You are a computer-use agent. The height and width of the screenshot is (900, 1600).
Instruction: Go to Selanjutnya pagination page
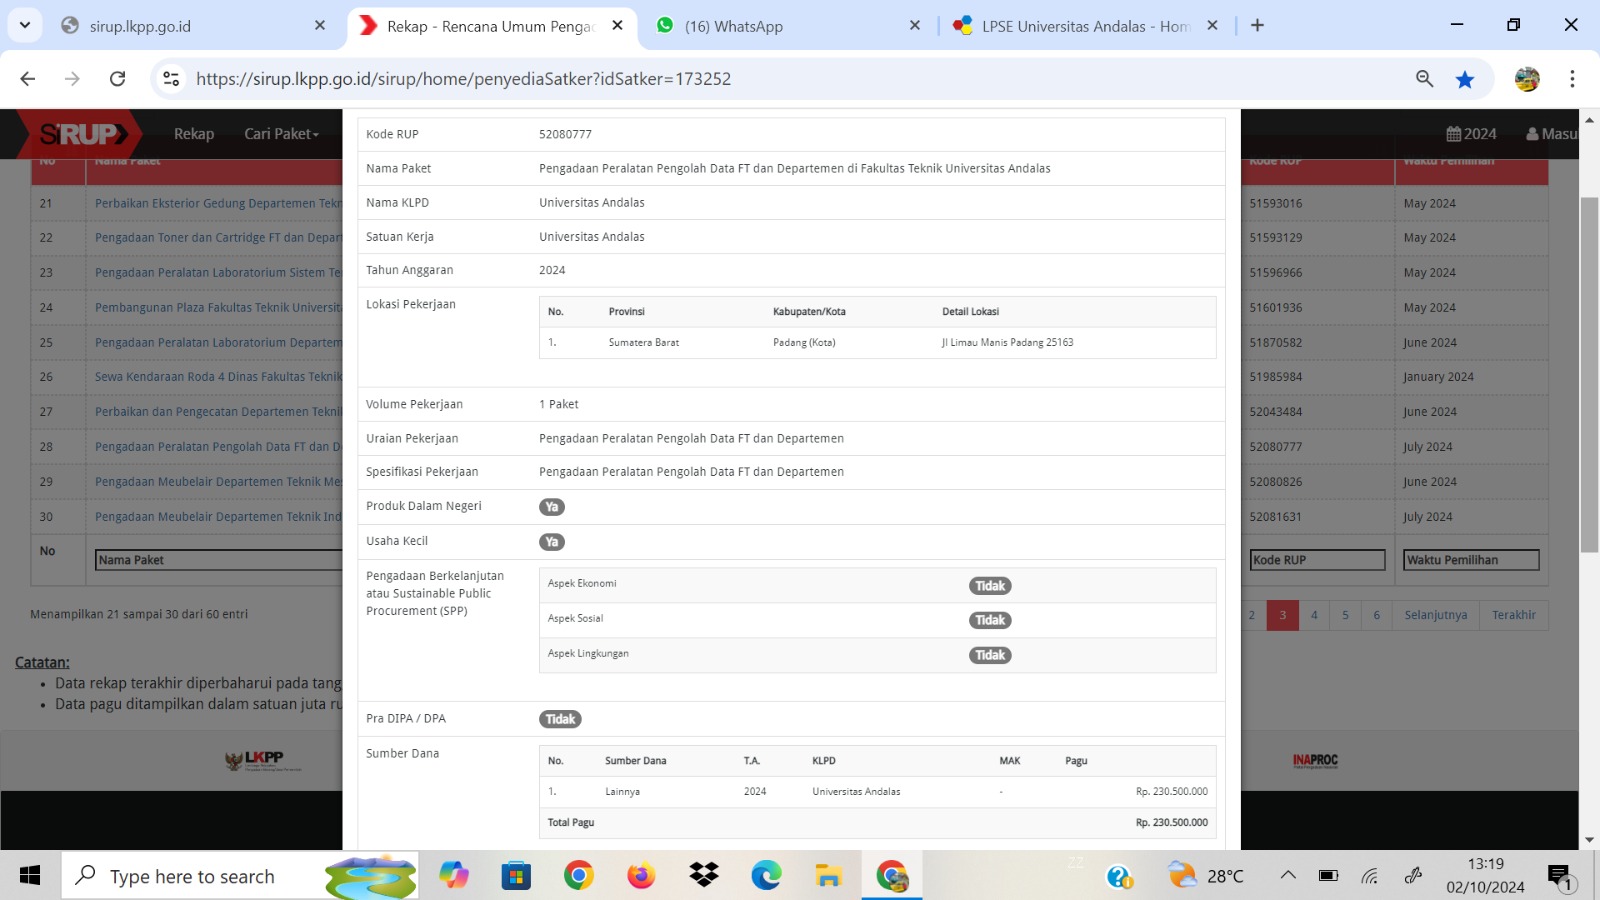pyautogui.click(x=1435, y=615)
